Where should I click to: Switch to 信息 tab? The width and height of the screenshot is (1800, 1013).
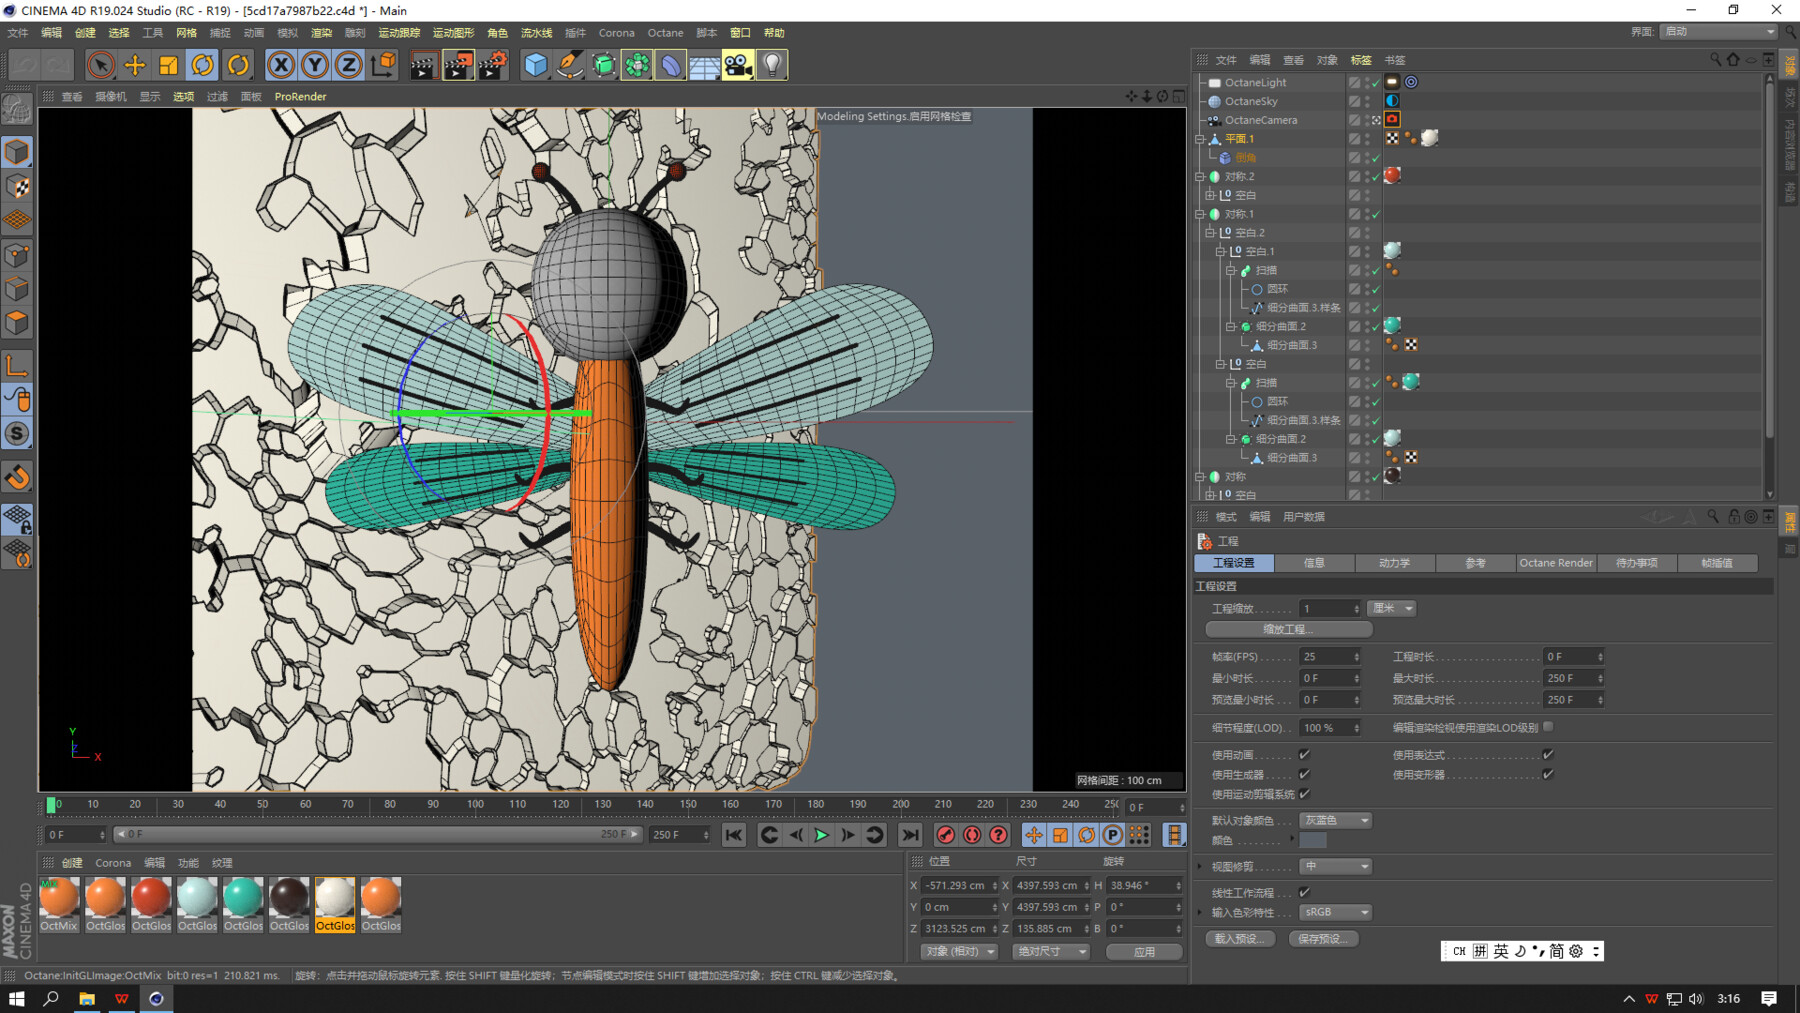(x=1314, y=563)
